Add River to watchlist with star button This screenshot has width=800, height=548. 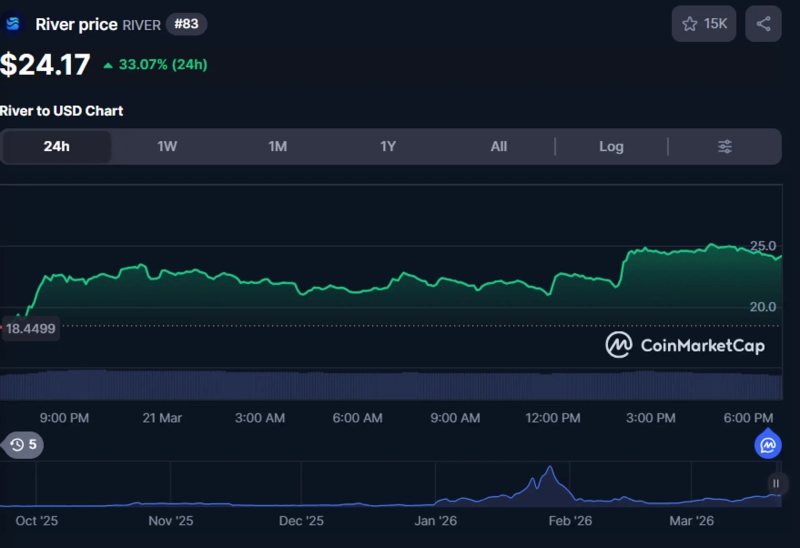pyautogui.click(x=704, y=24)
